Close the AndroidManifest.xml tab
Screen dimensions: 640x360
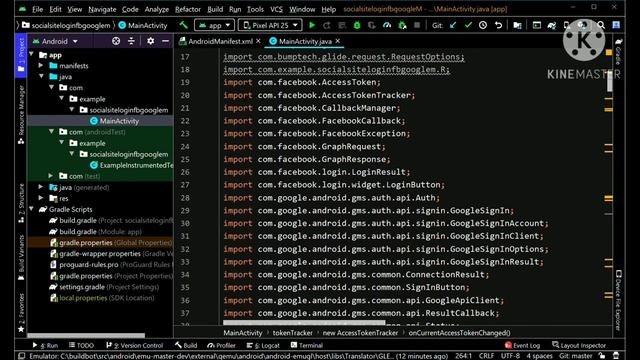coord(258,41)
